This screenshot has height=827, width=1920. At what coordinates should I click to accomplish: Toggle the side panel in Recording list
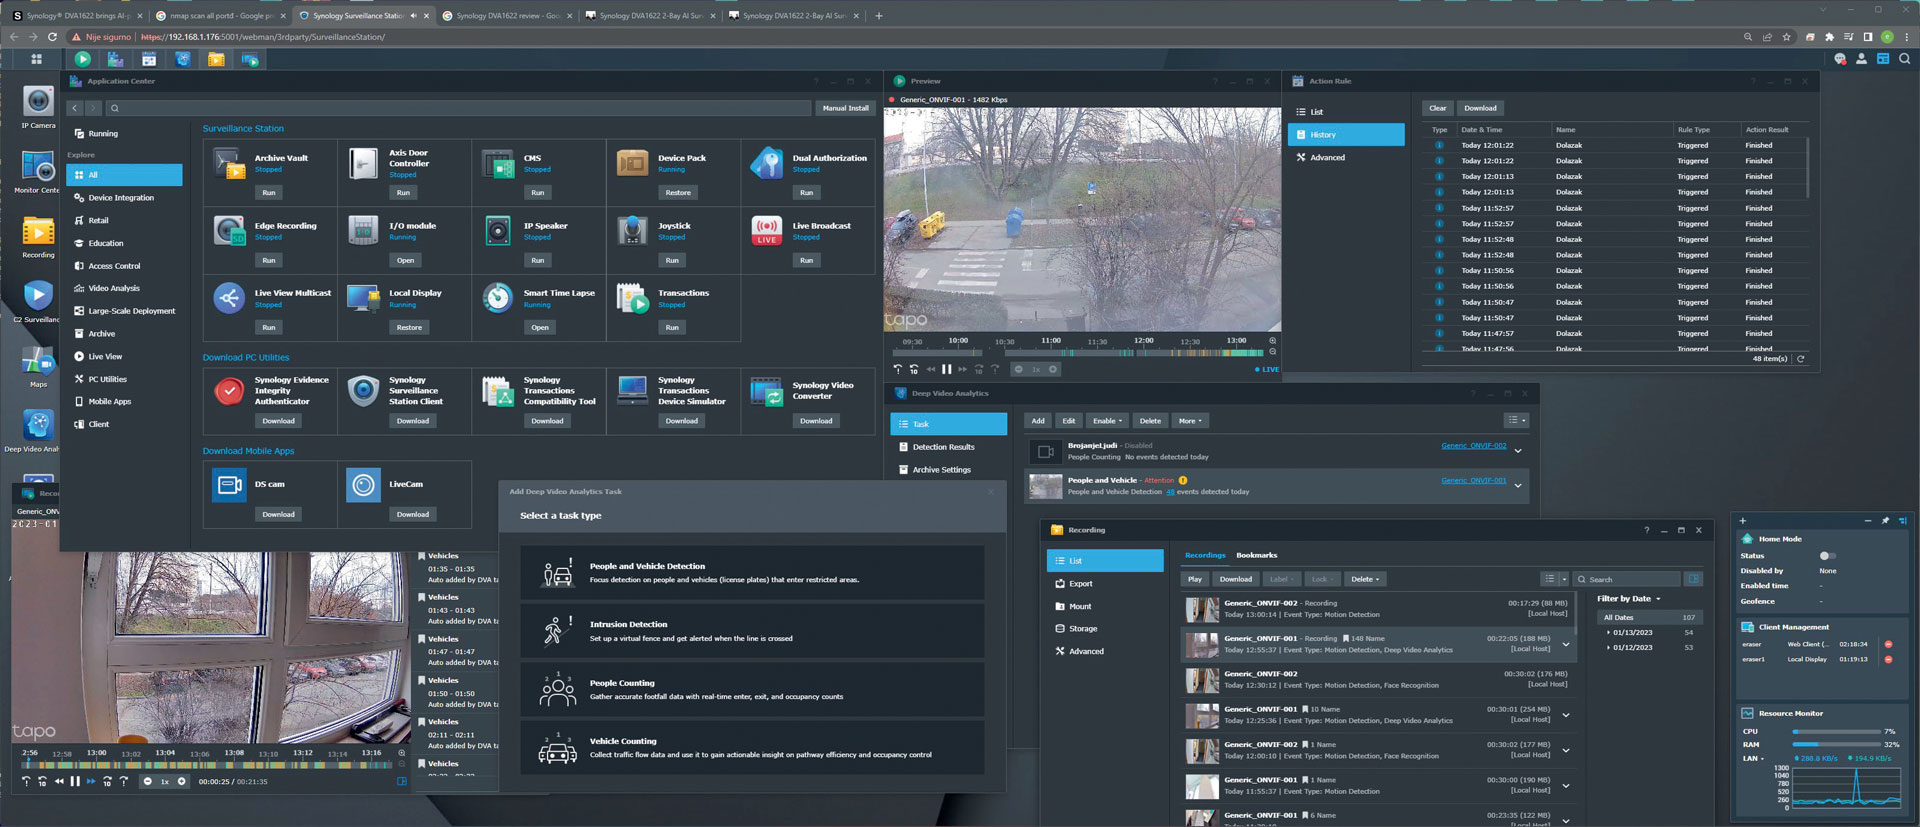[x=1693, y=579]
